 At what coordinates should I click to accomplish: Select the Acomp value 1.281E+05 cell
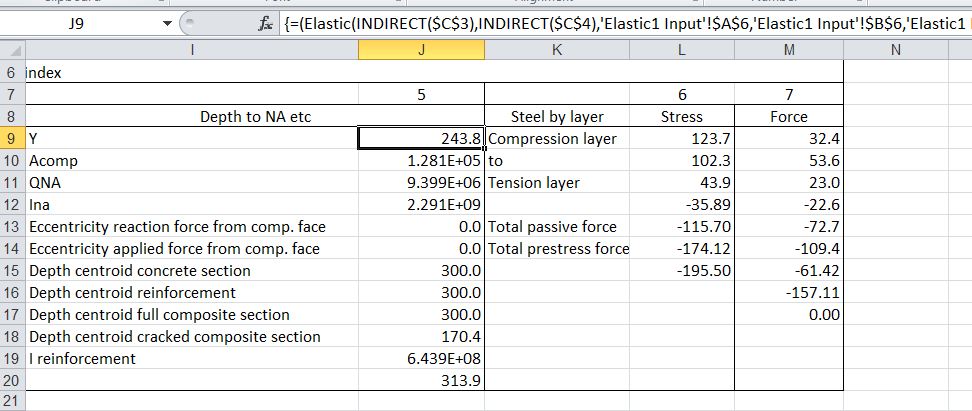pyautogui.click(x=421, y=160)
